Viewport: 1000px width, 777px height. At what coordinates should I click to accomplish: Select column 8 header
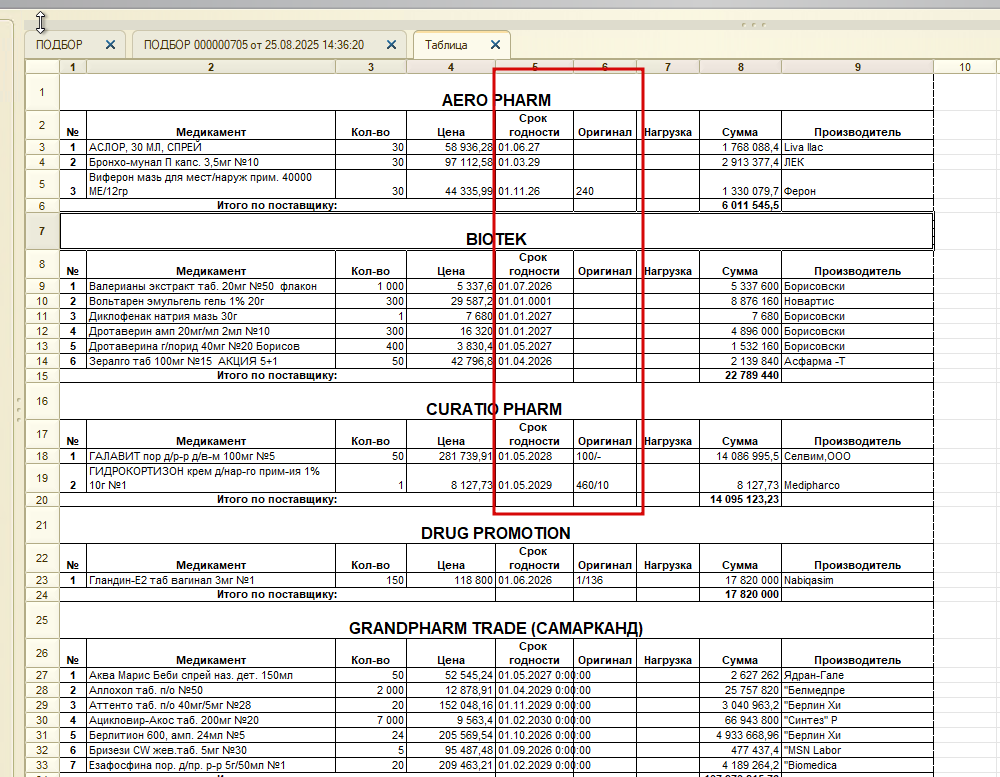[x=740, y=67]
